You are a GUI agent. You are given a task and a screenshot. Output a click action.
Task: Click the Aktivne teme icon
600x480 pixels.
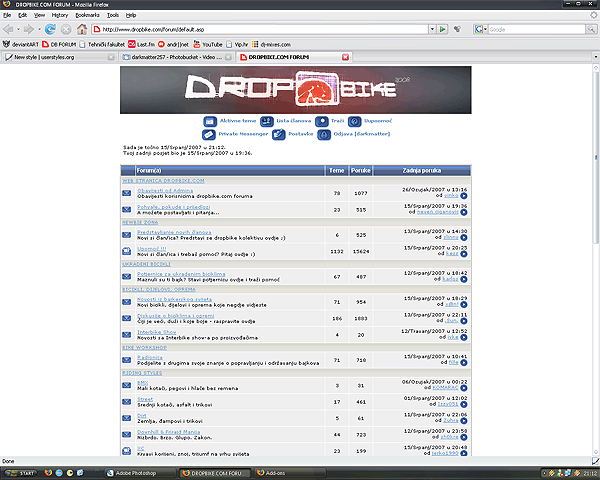(x=210, y=121)
